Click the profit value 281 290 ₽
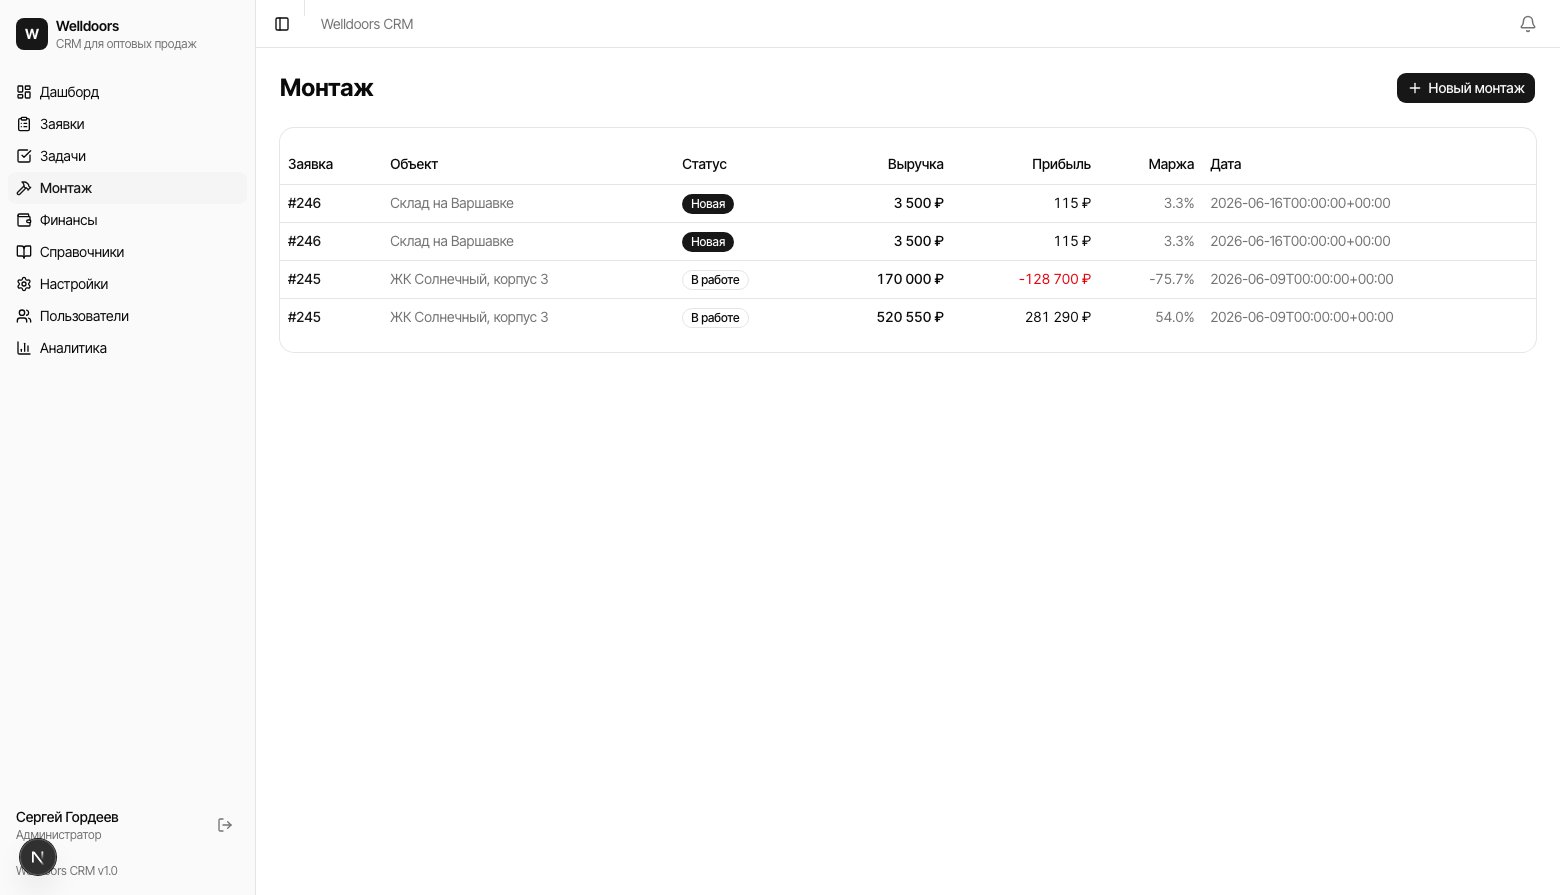 coord(1058,317)
